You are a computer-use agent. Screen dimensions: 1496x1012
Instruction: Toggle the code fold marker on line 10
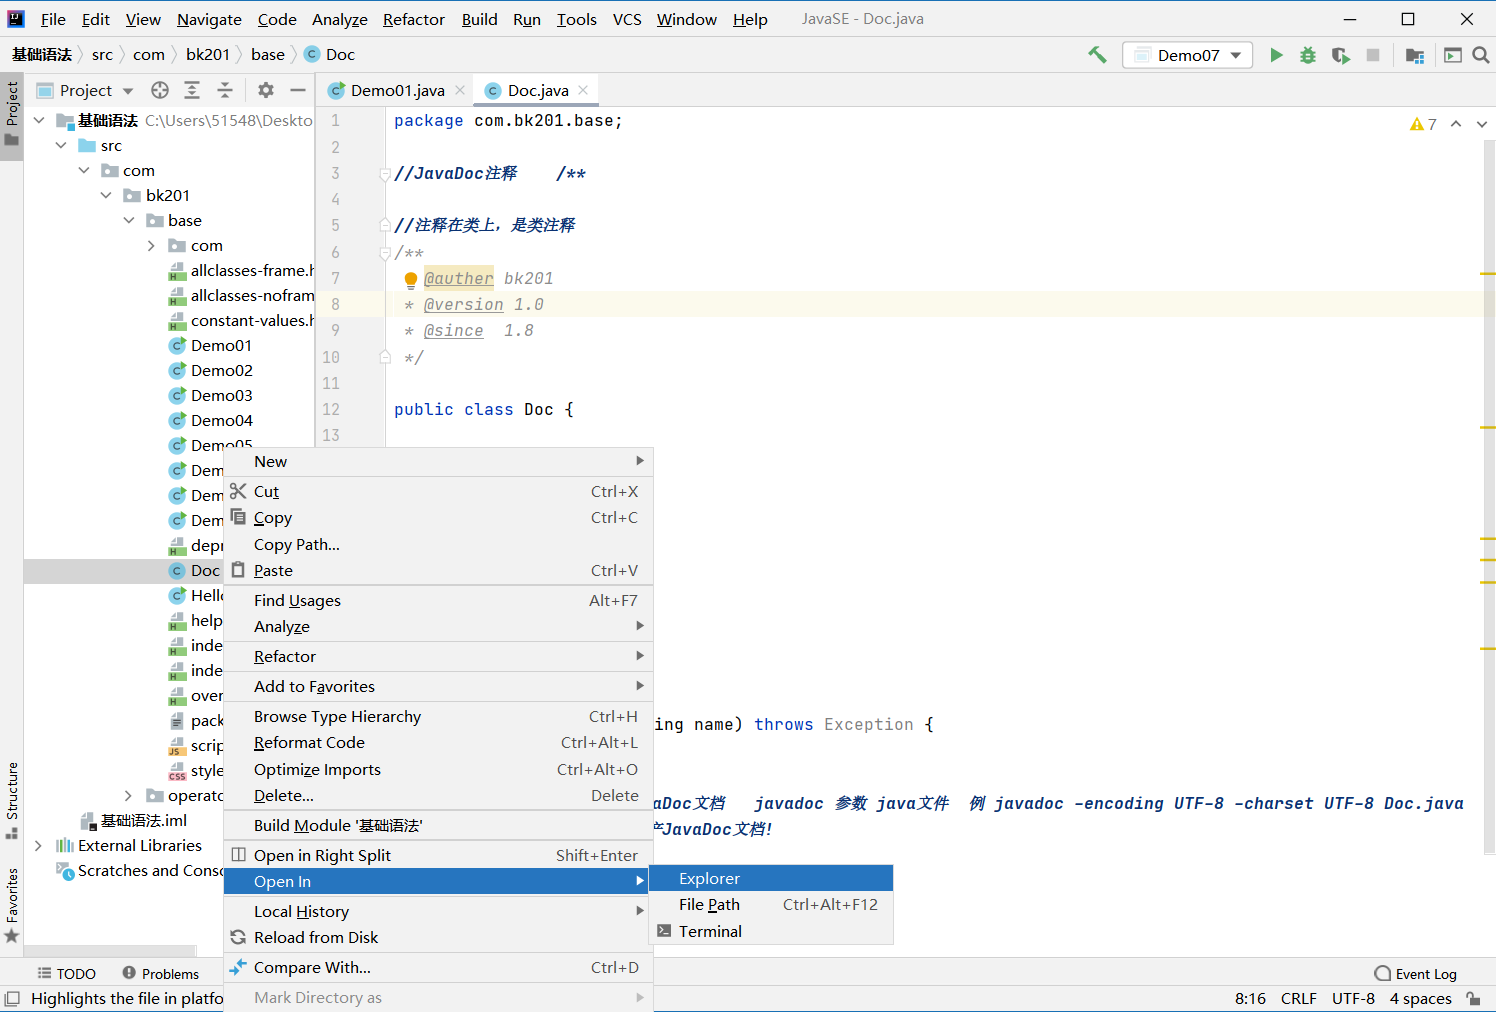(x=385, y=357)
